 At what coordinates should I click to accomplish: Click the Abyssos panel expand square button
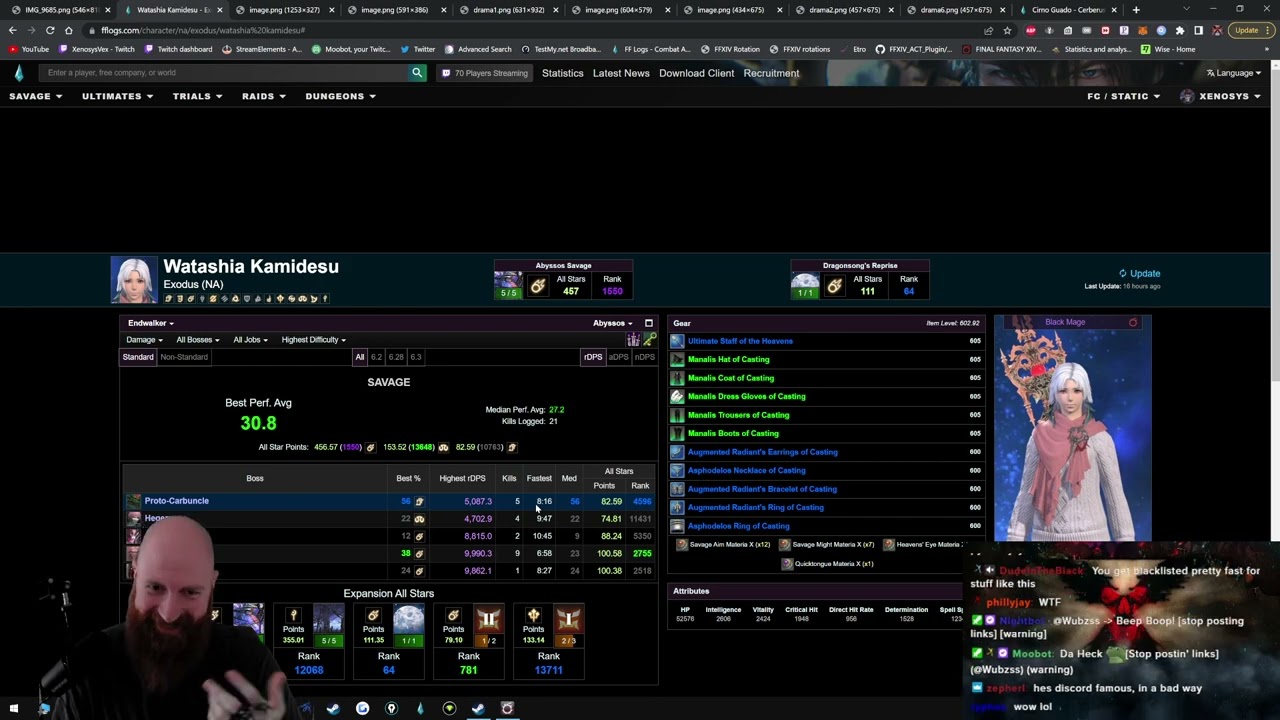pos(648,323)
